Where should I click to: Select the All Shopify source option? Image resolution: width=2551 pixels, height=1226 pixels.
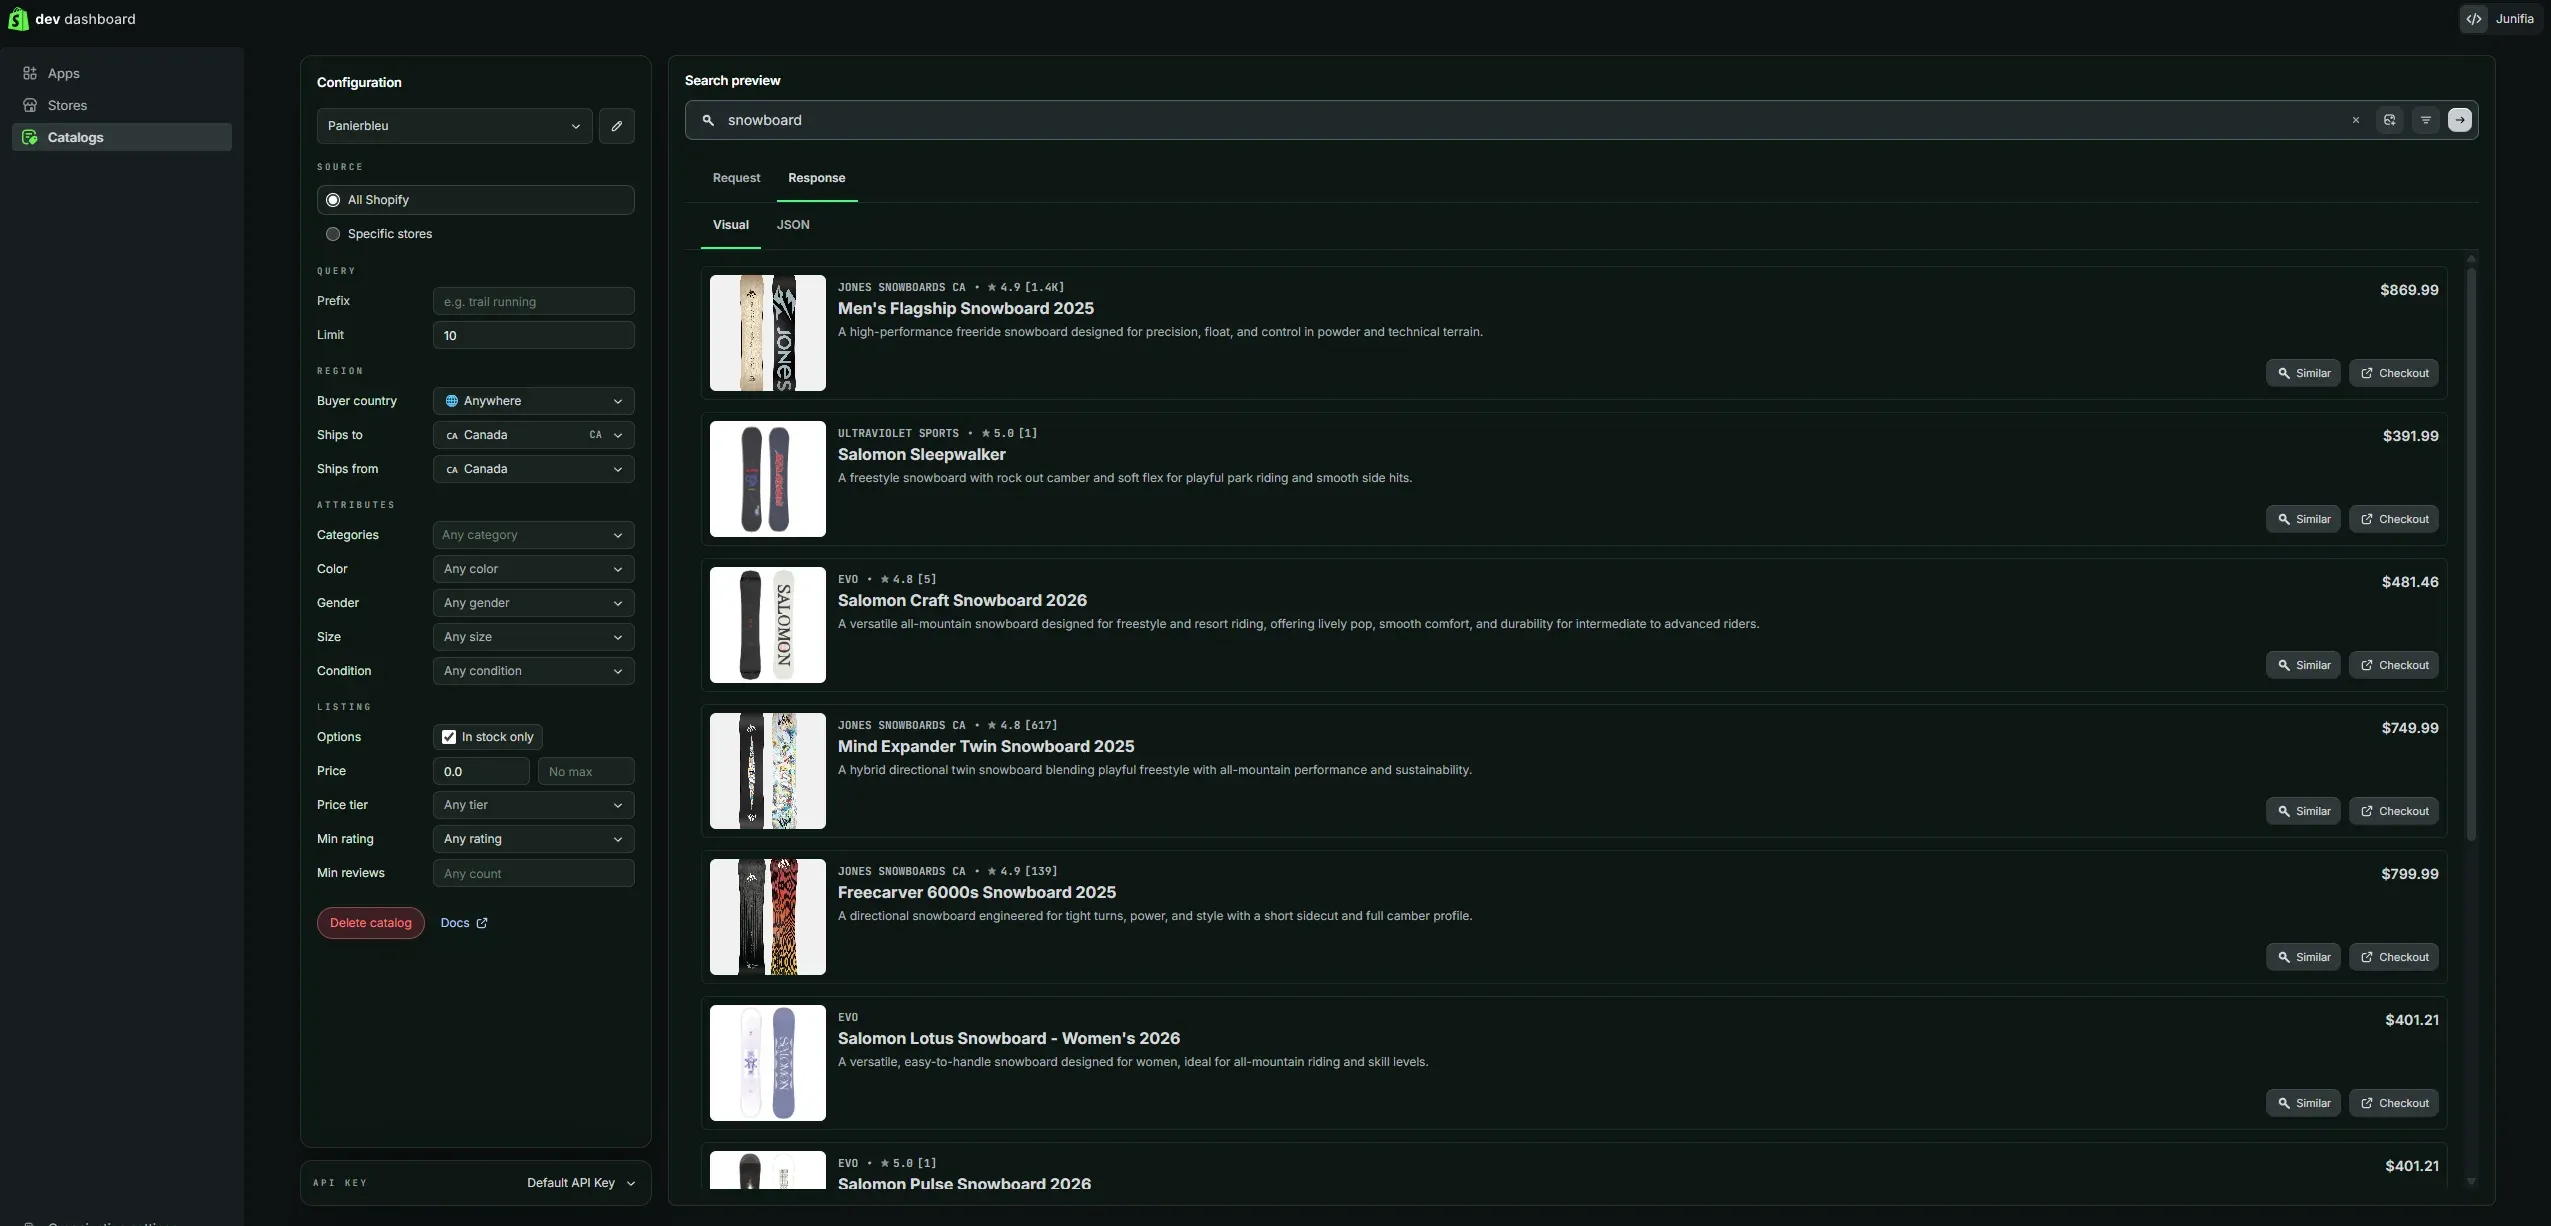tap(475, 200)
